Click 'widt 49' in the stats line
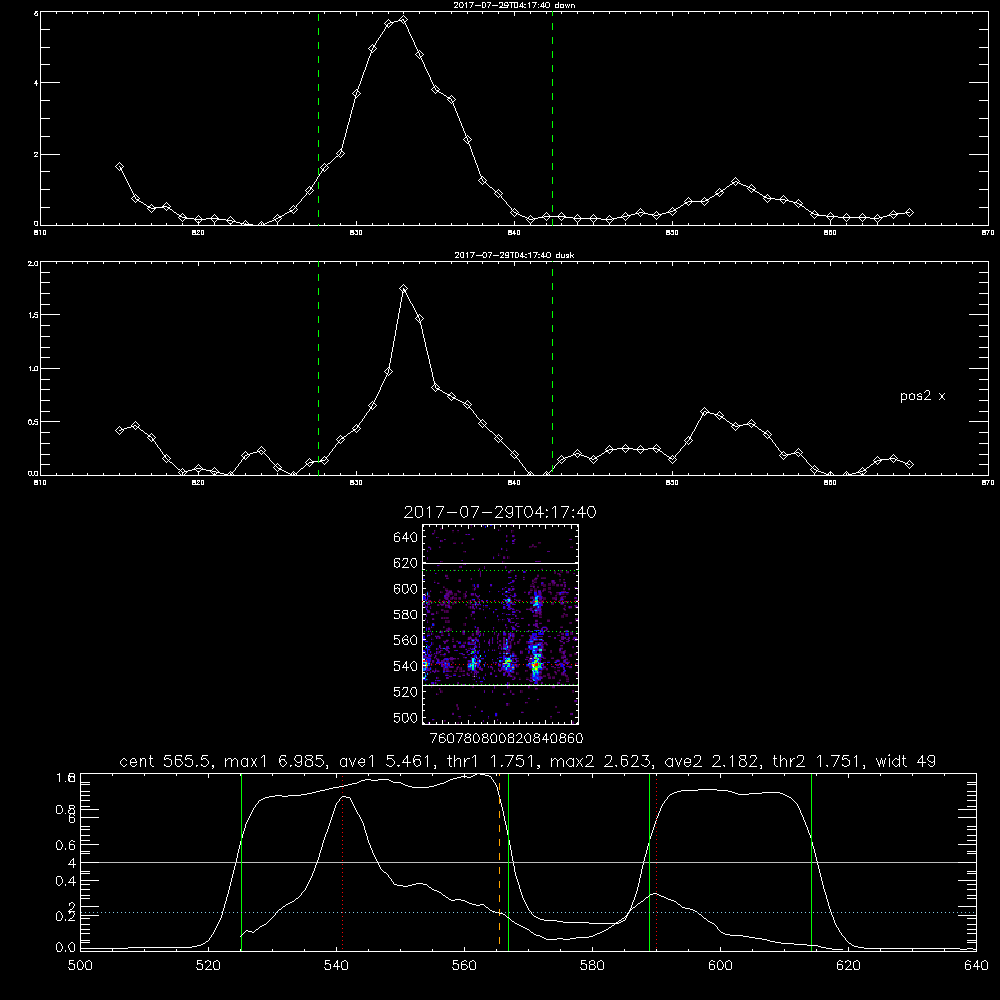1000x1000 pixels. 906,761
